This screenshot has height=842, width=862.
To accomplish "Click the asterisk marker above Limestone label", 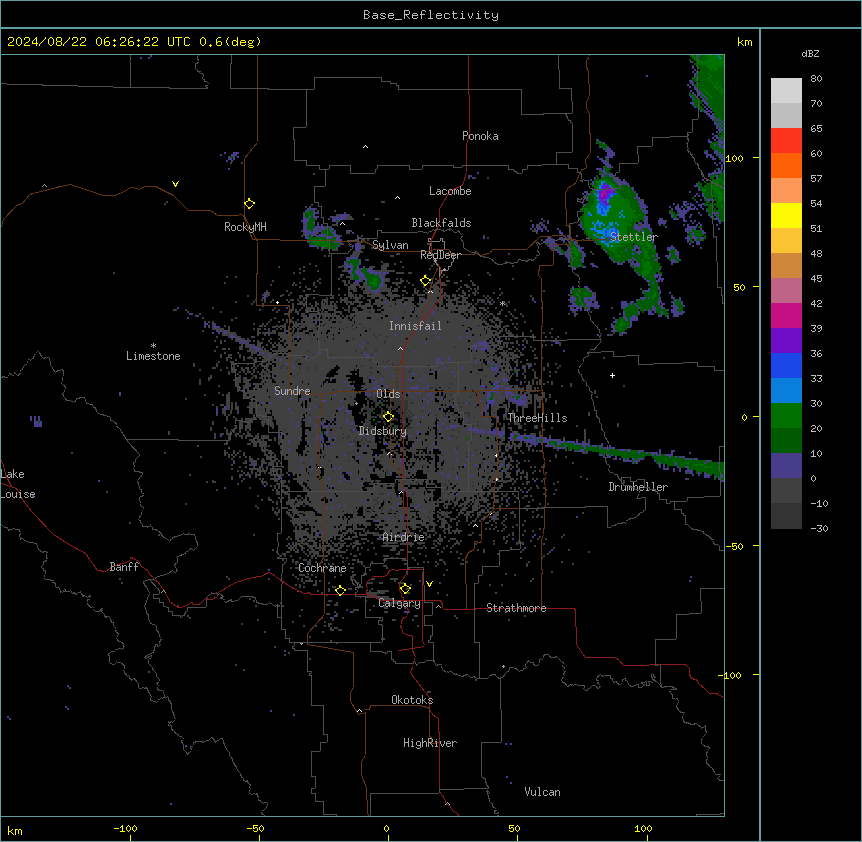I will pyautogui.click(x=153, y=346).
